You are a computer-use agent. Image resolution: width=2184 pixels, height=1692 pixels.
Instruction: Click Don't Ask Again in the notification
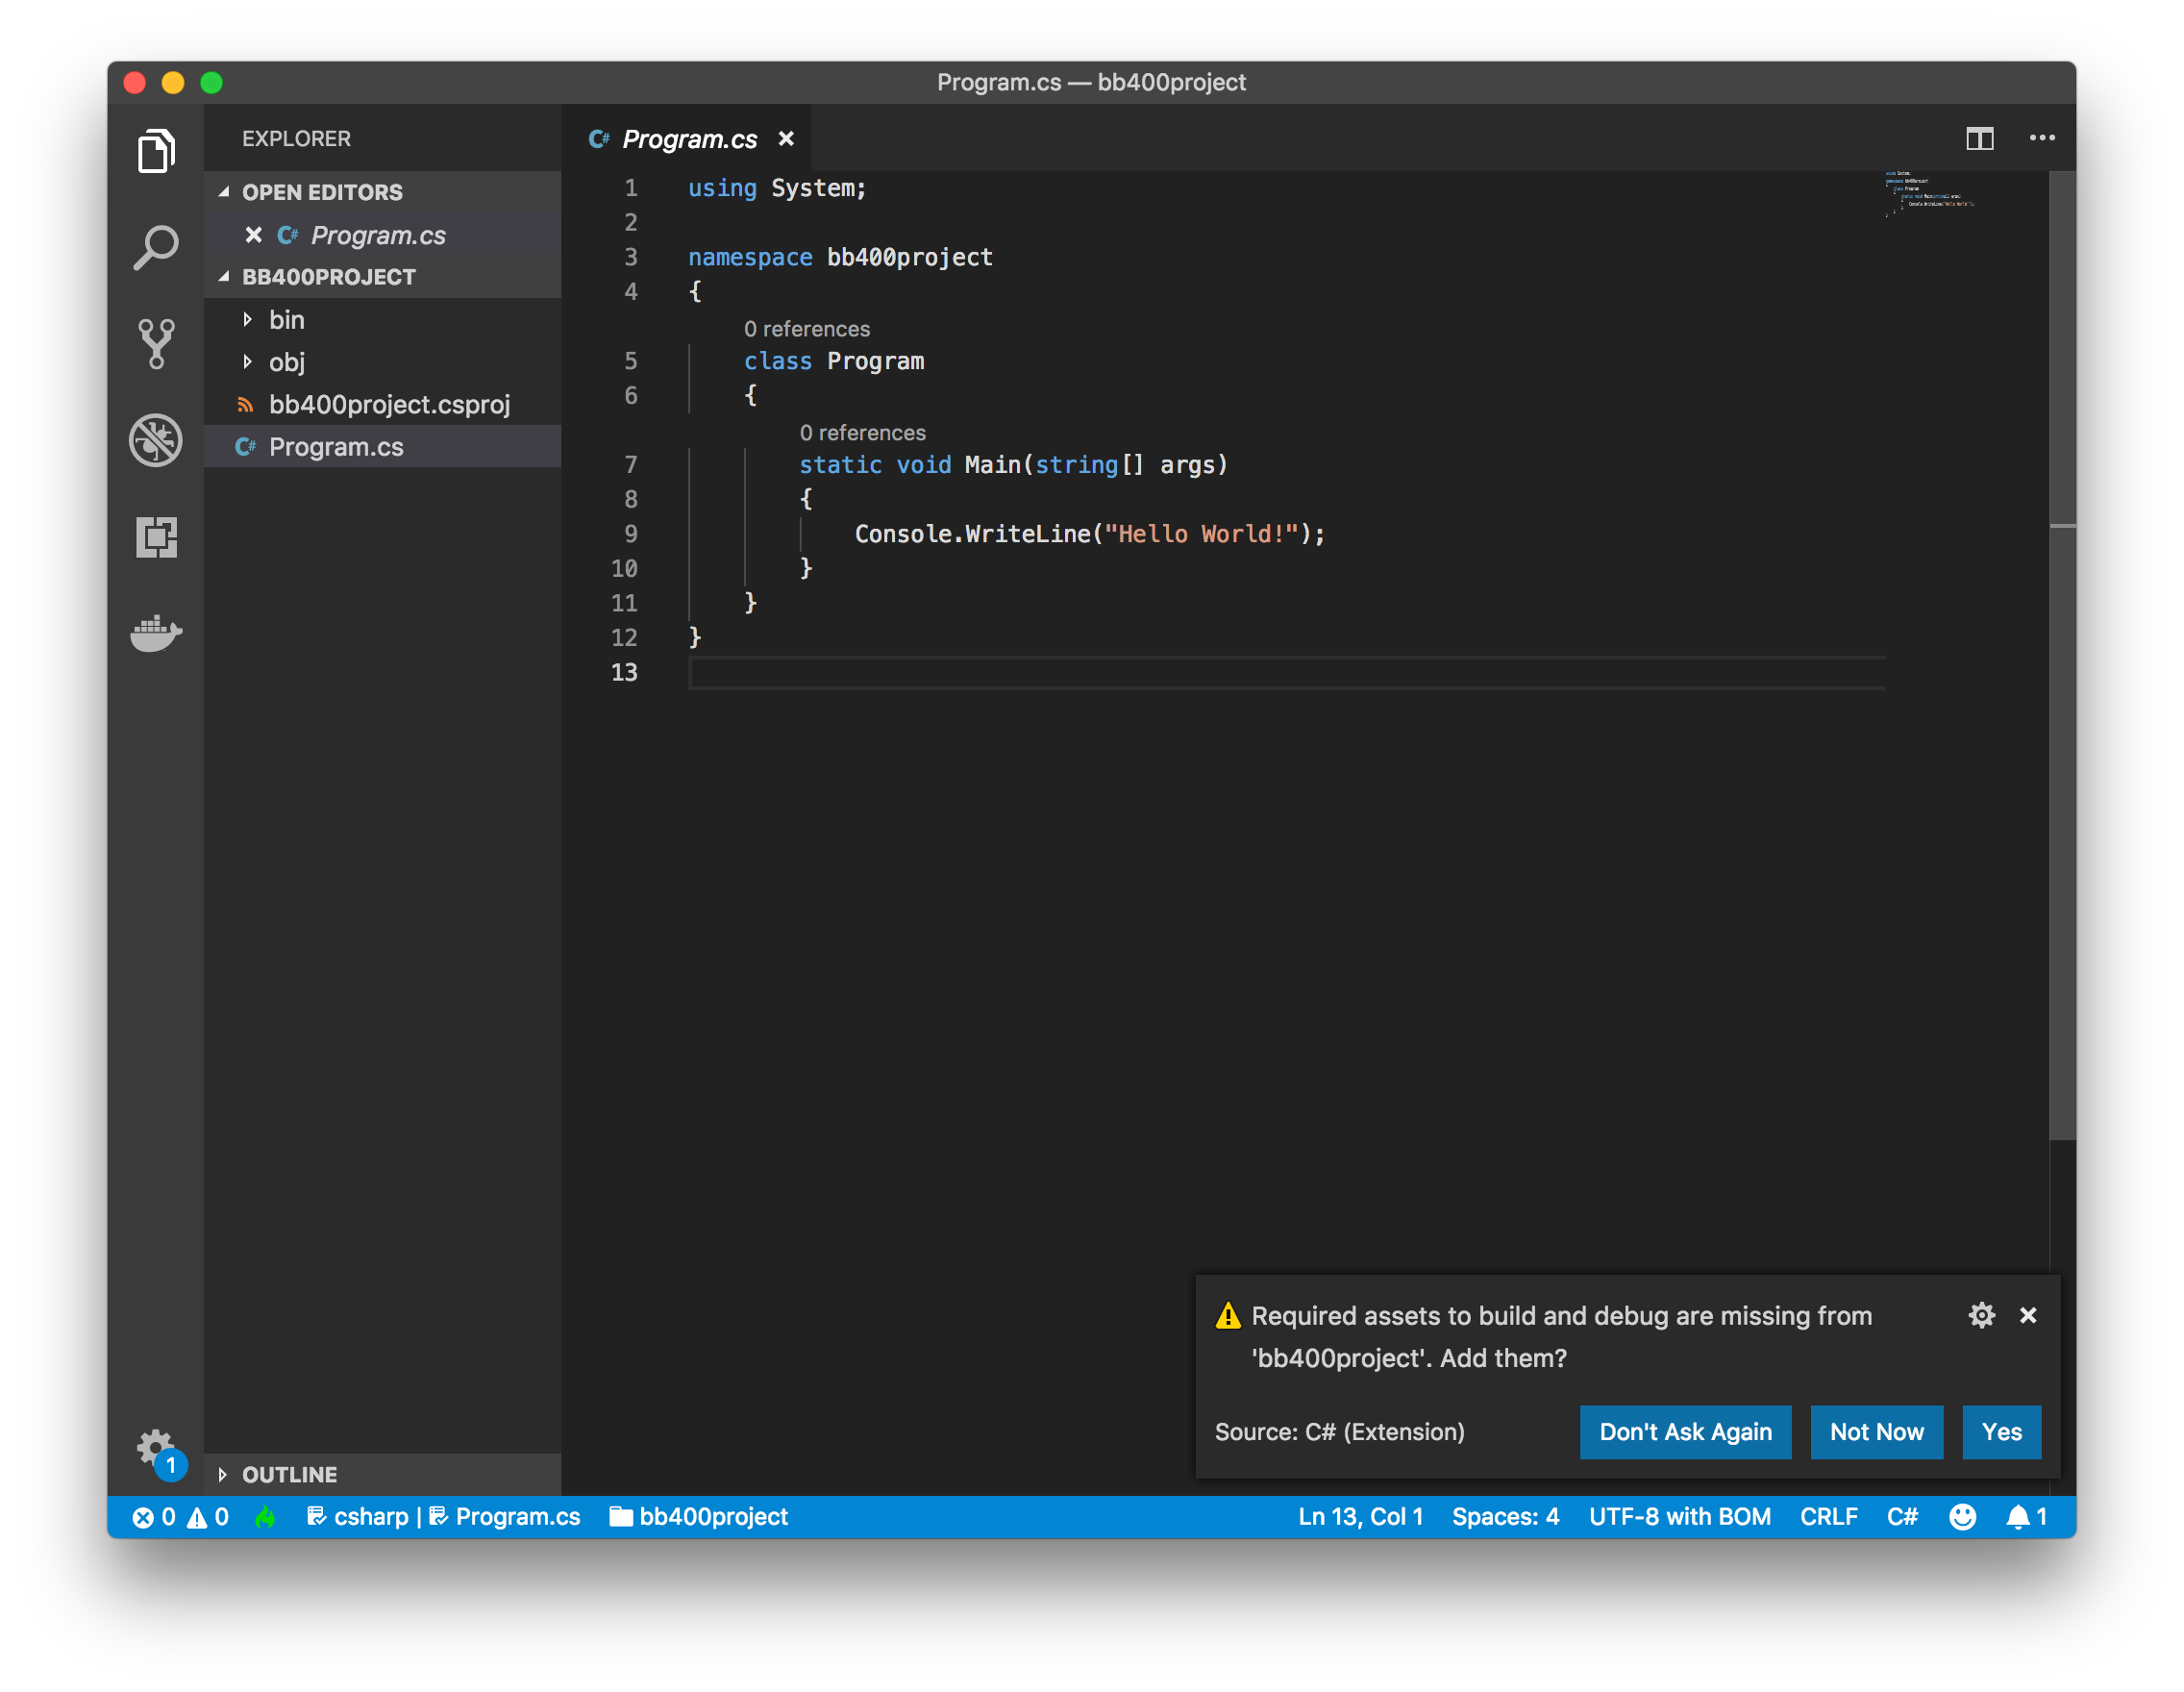point(1685,1432)
